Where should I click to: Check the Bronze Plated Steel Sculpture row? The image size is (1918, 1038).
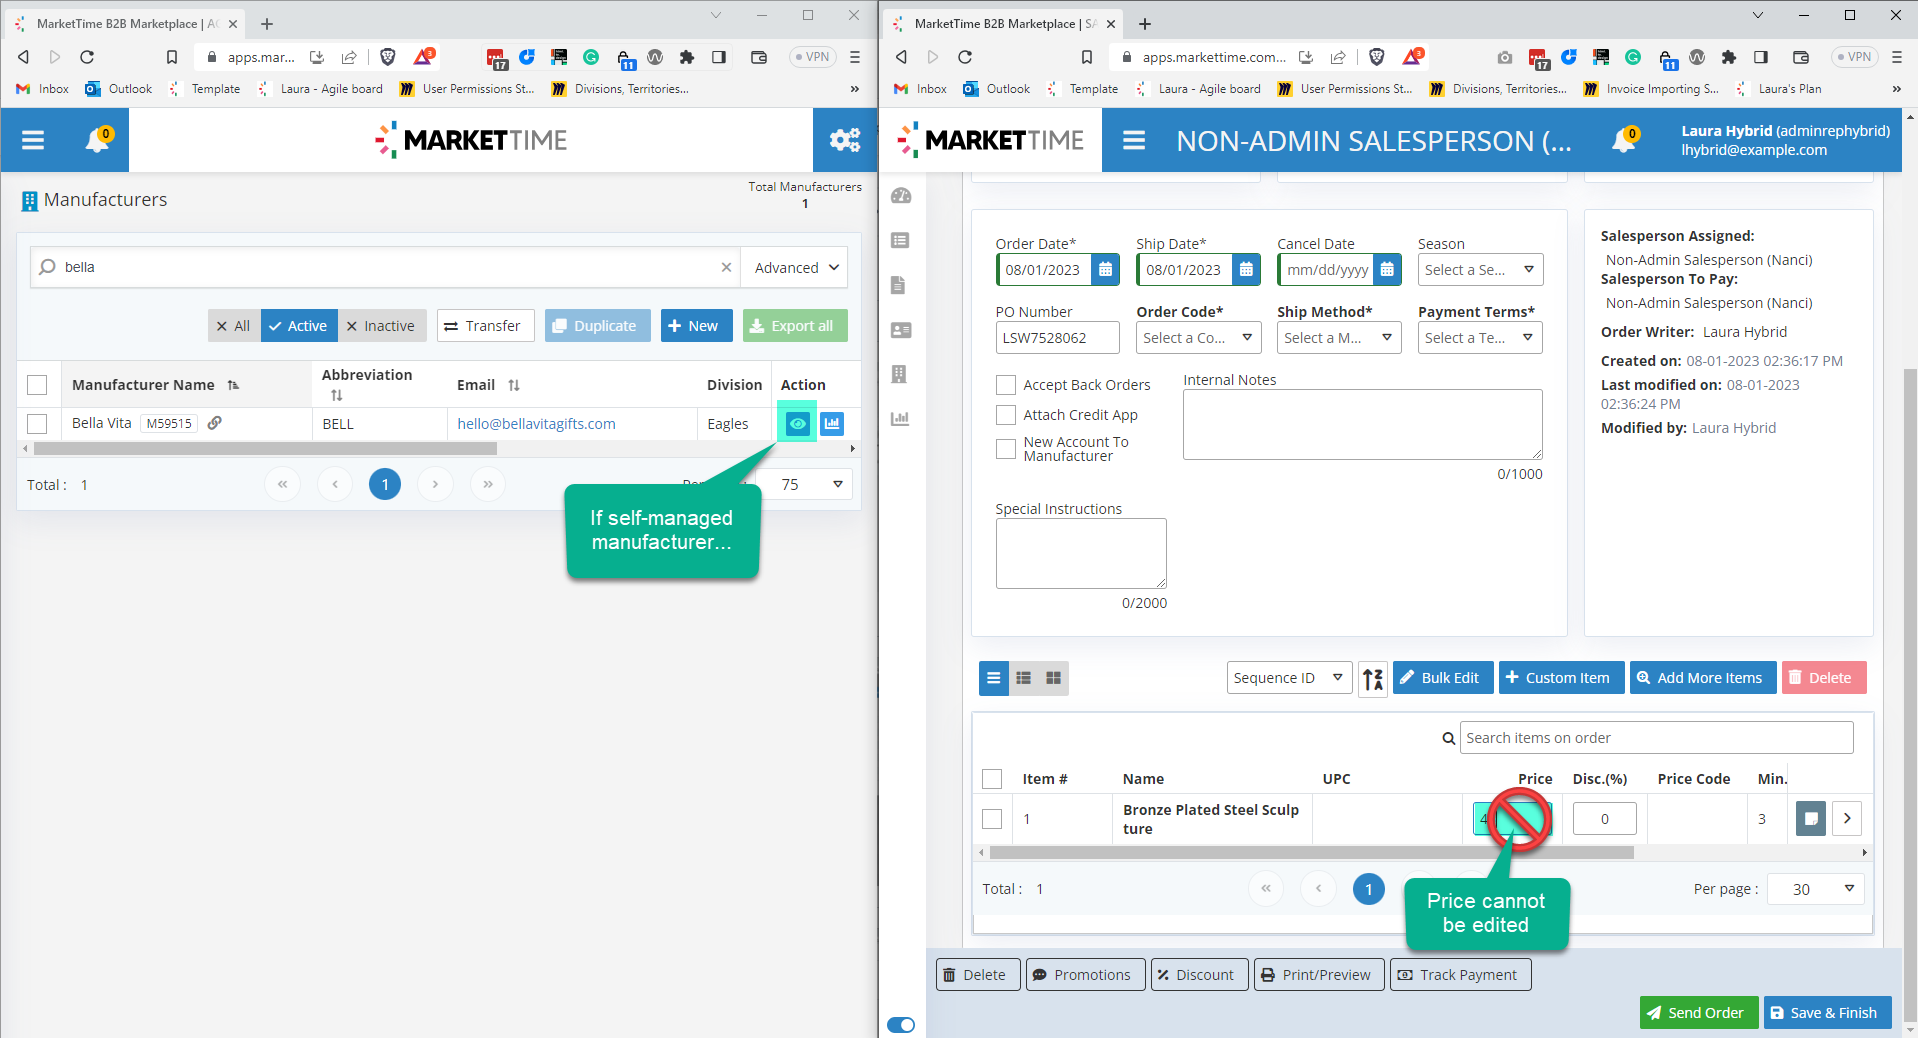[x=992, y=819]
